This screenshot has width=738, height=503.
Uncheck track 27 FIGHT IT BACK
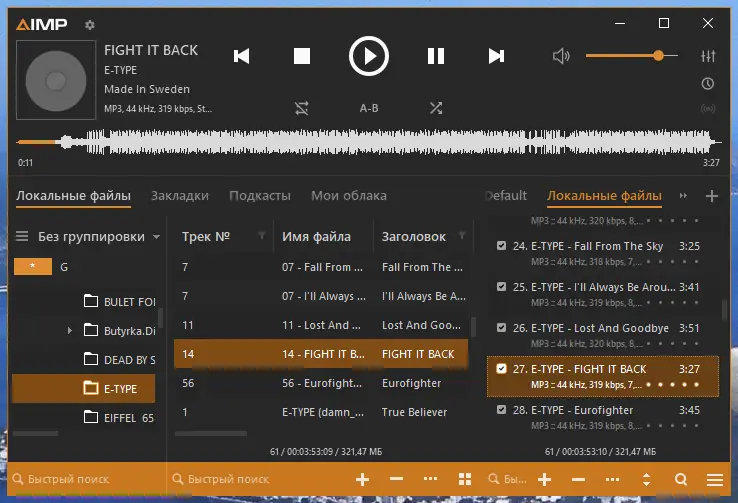point(501,368)
